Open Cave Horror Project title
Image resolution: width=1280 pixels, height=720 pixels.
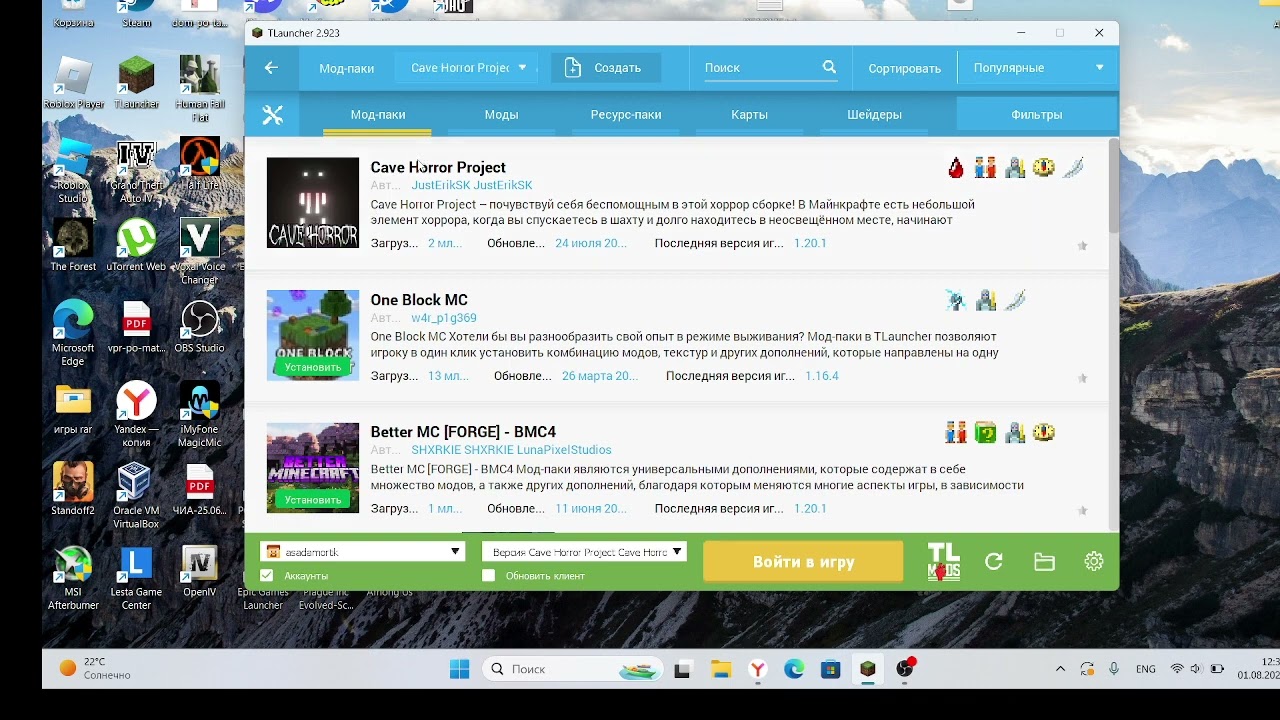438,167
